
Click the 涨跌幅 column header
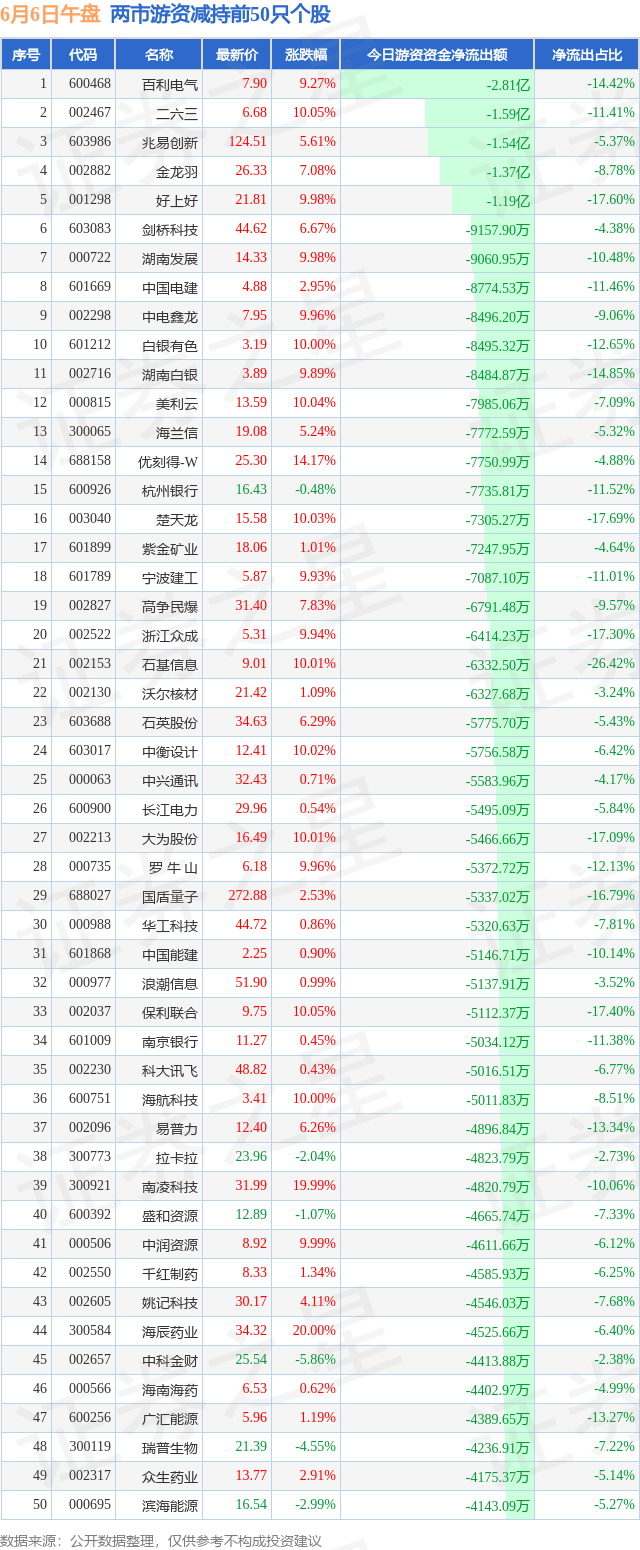305,55
